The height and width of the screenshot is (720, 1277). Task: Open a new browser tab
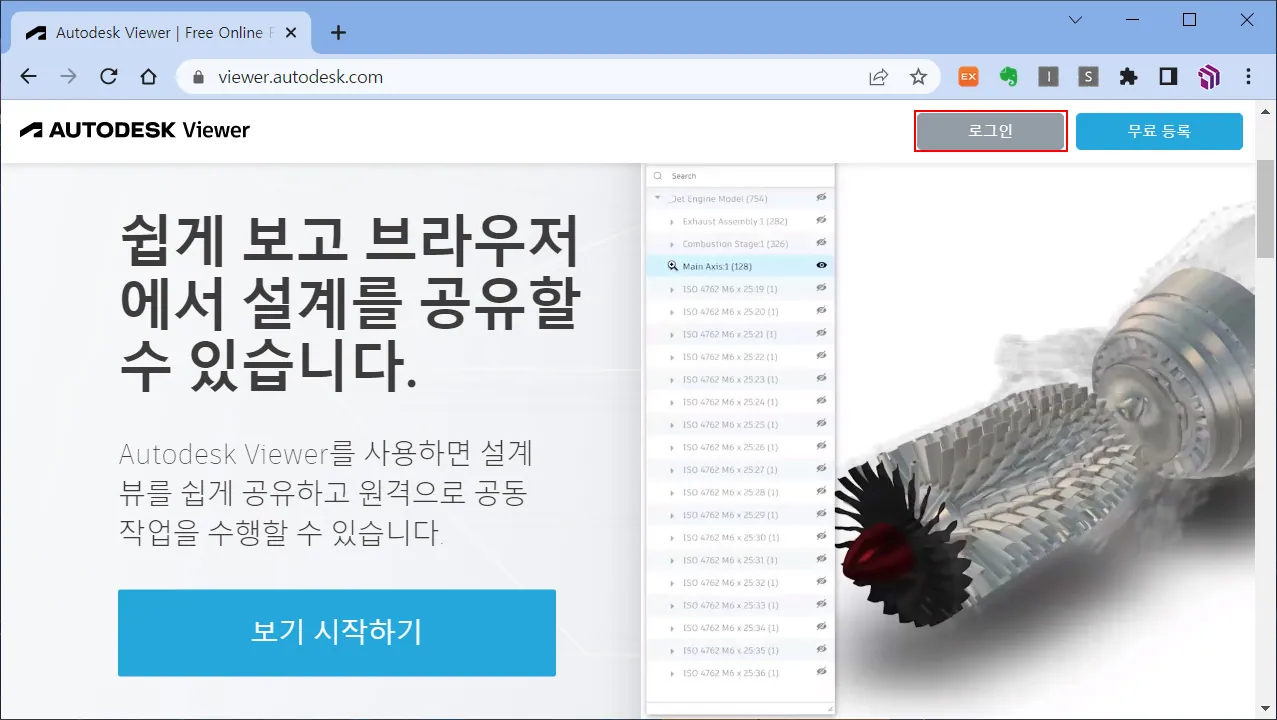[x=338, y=32]
